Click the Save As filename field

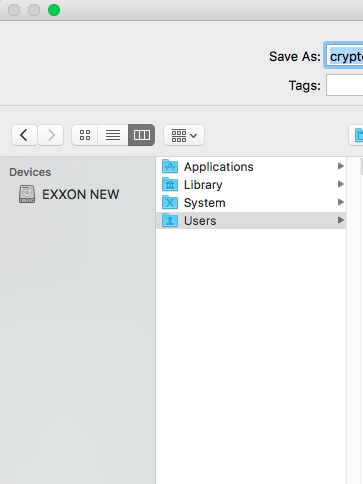(x=344, y=56)
